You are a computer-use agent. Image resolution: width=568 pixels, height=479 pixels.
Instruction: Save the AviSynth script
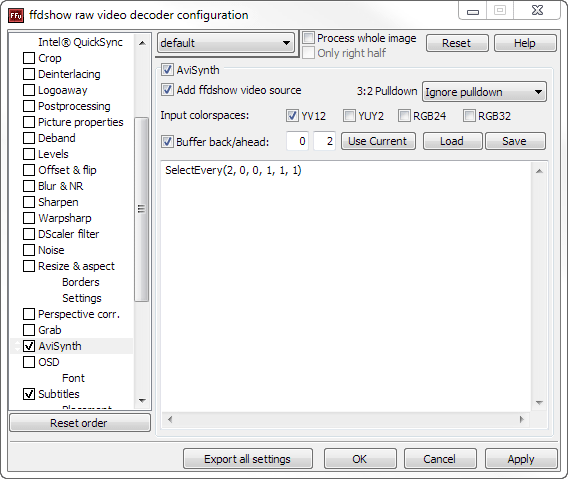coord(515,141)
